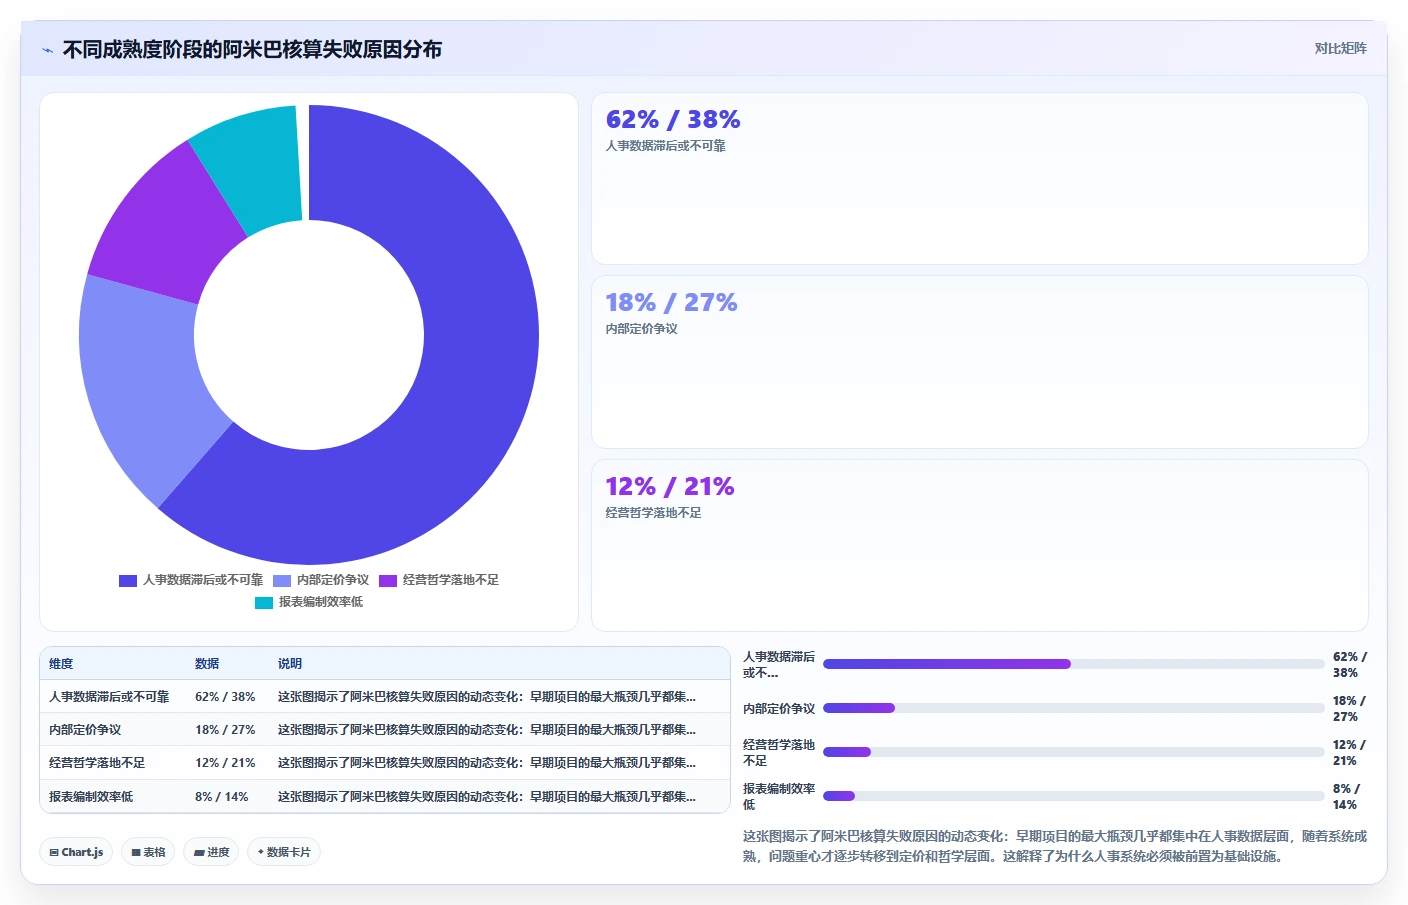Click table value 18% / 27%

point(225,730)
